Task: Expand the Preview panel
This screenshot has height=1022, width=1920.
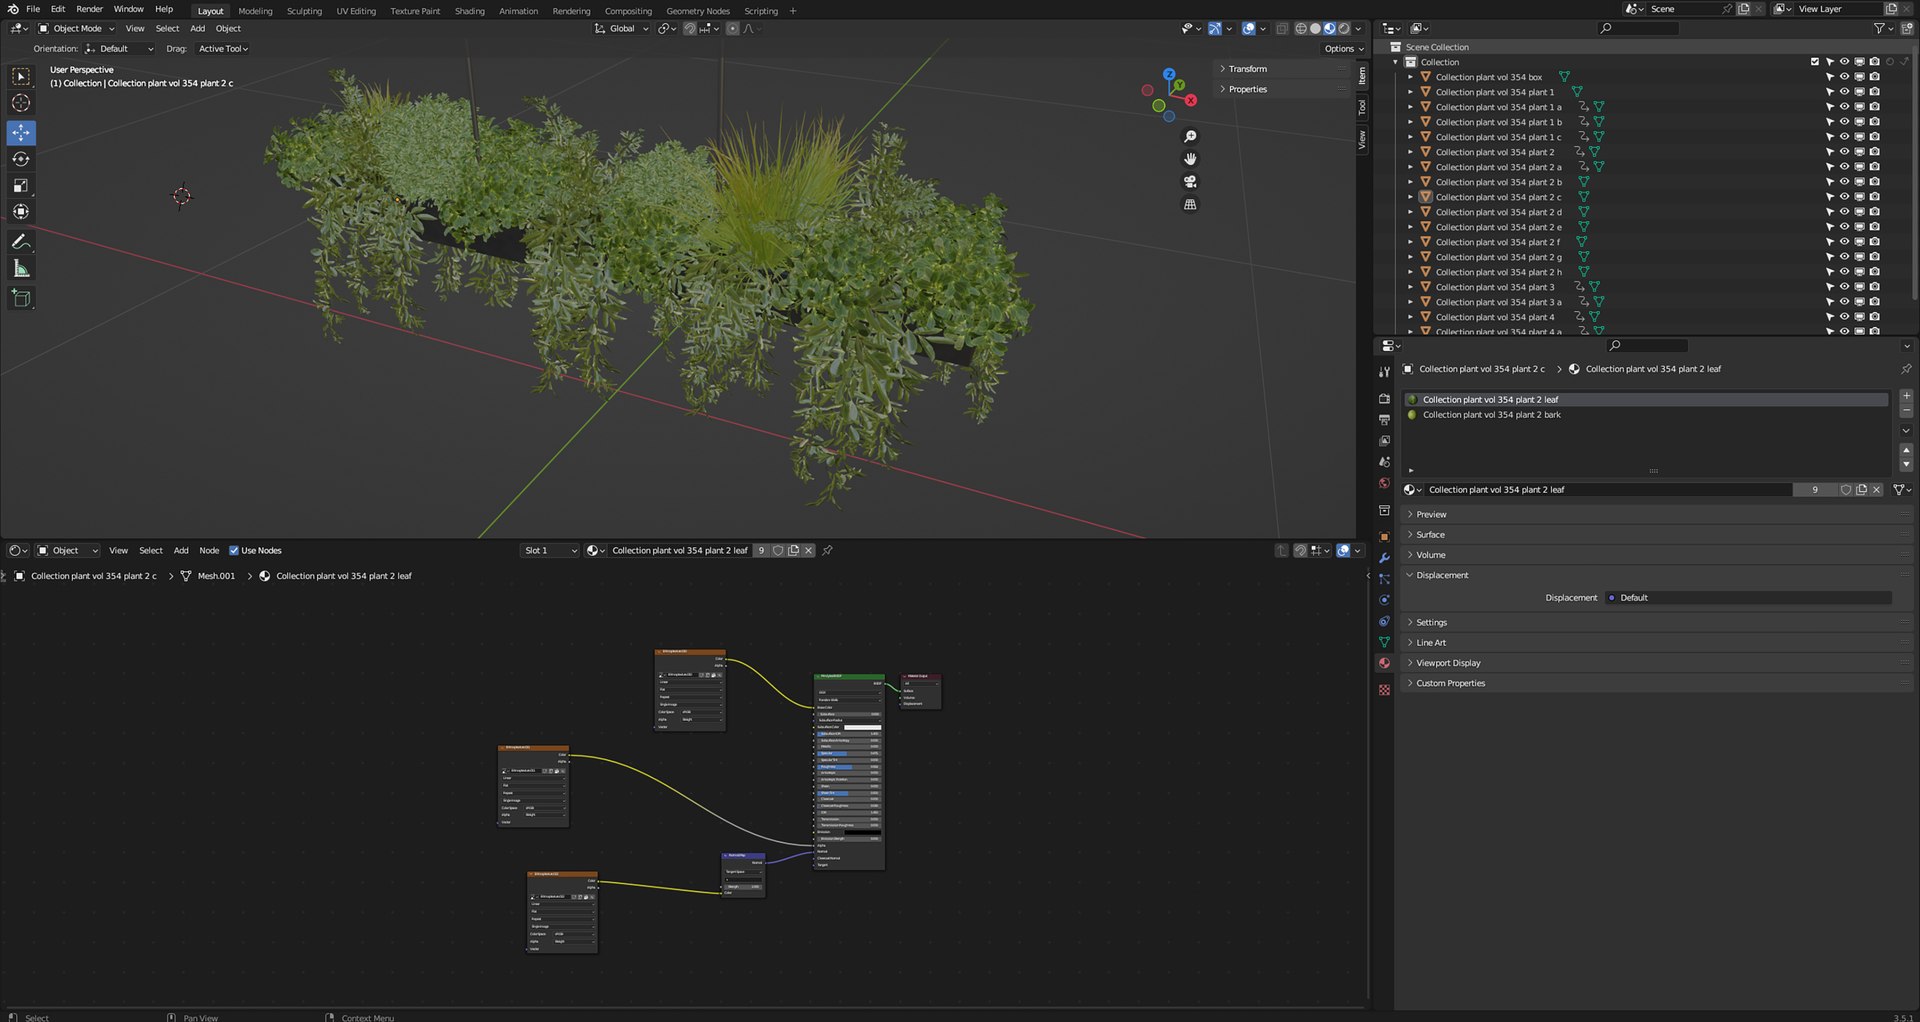Action: (1655, 514)
